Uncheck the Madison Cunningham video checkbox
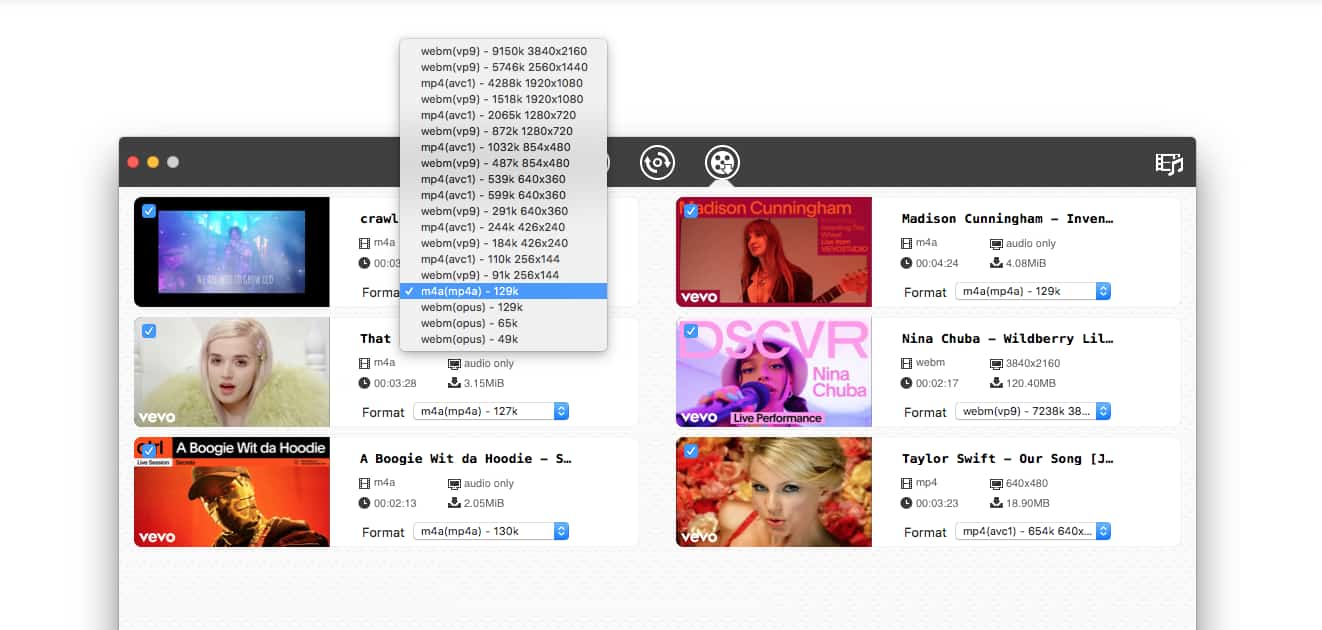 pyautogui.click(x=691, y=211)
